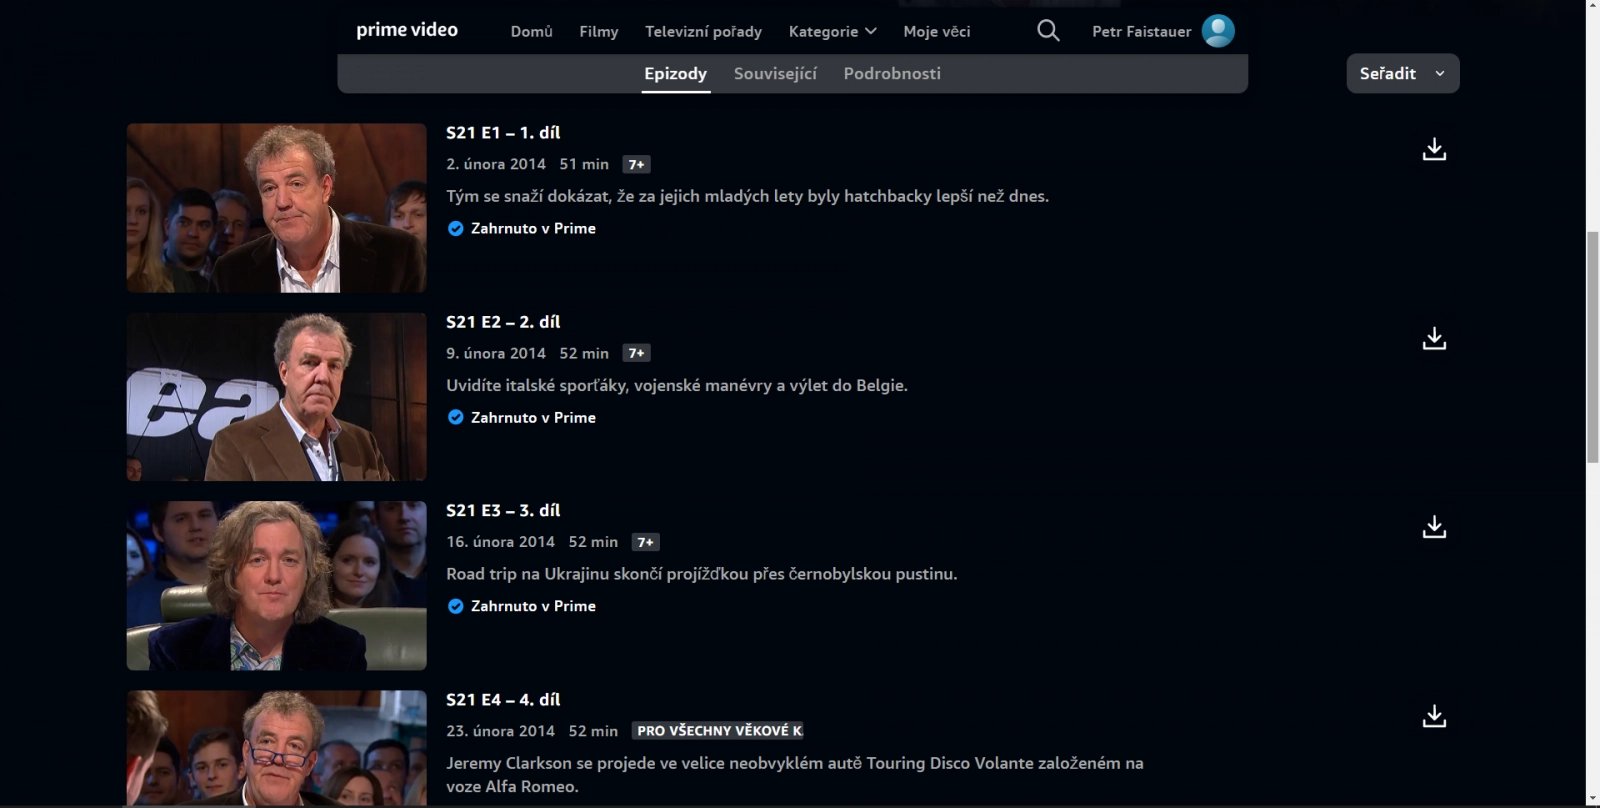
Task: Click the date 2. února 2014
Action: coord(496,164)
